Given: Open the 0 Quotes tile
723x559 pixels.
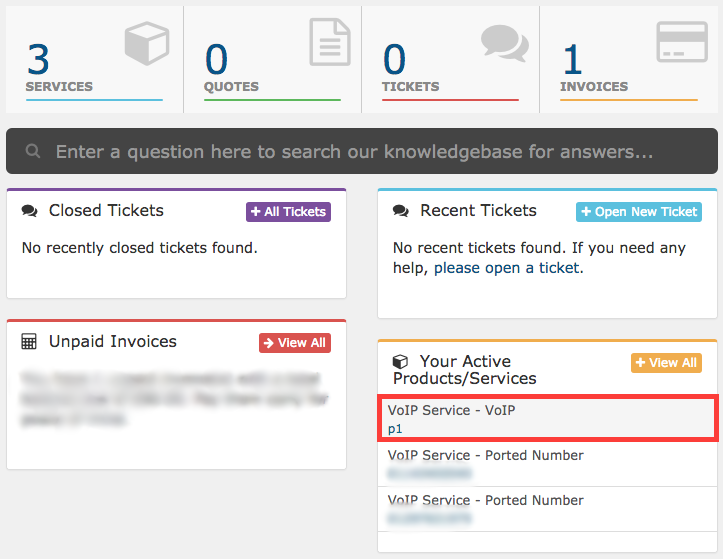Looking at the screenshot, I should 273,59.
